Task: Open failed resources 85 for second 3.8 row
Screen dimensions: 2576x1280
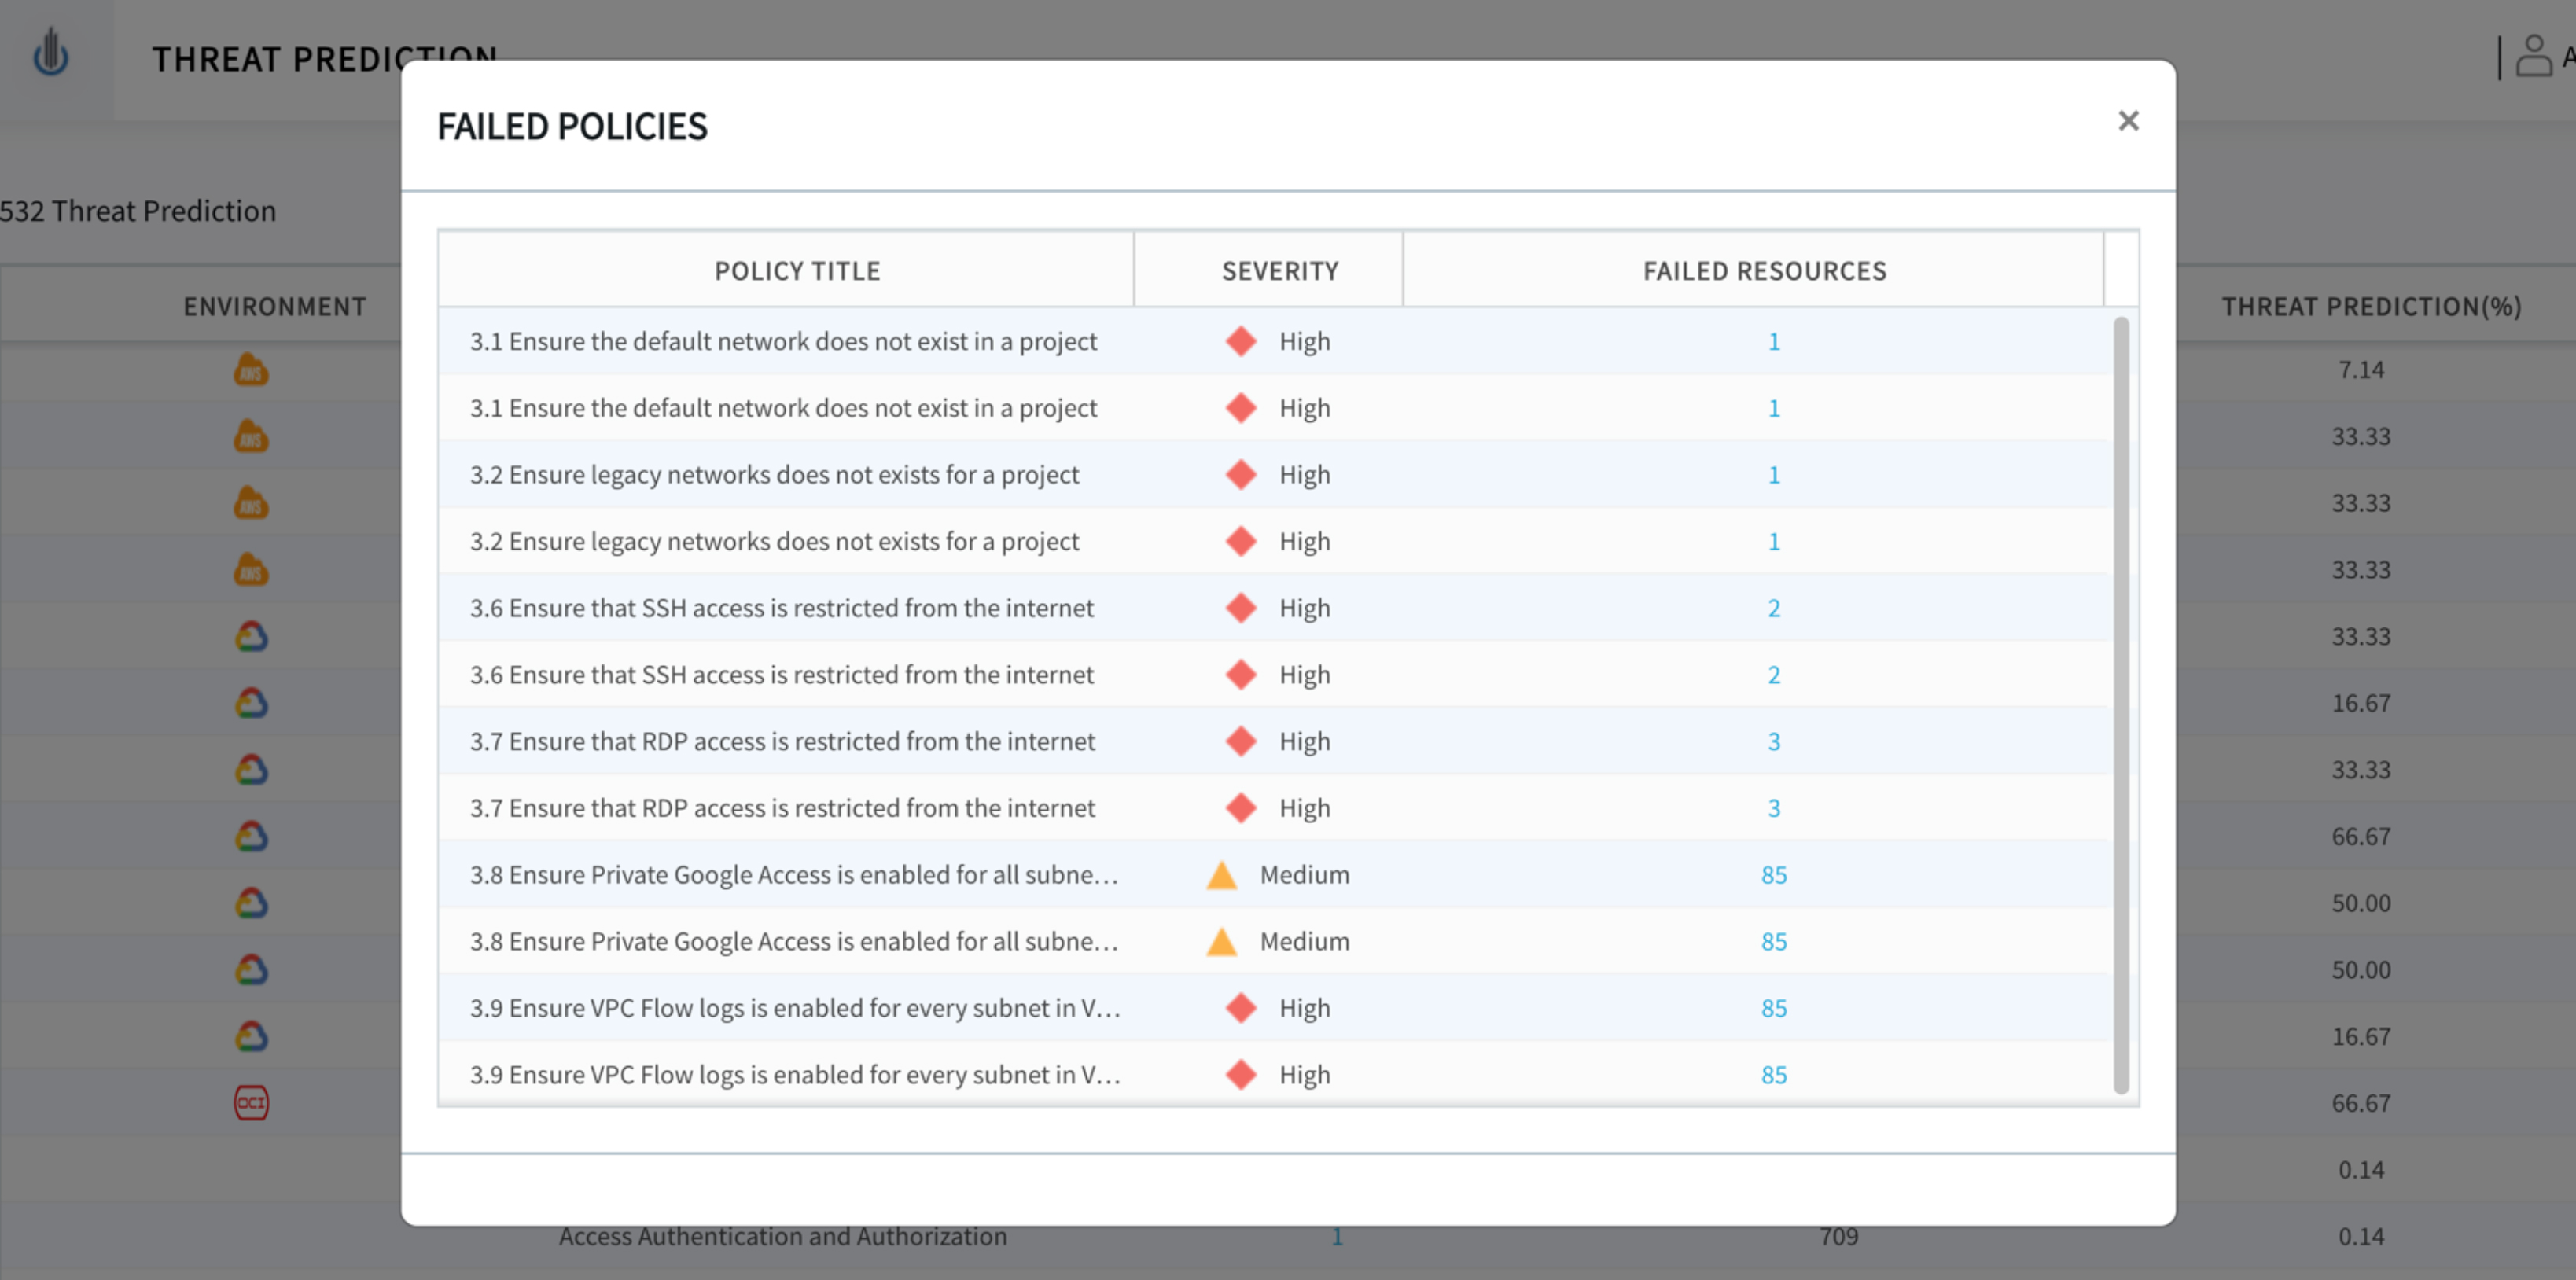Action: pyautogui.click(x=1774, y=942)
